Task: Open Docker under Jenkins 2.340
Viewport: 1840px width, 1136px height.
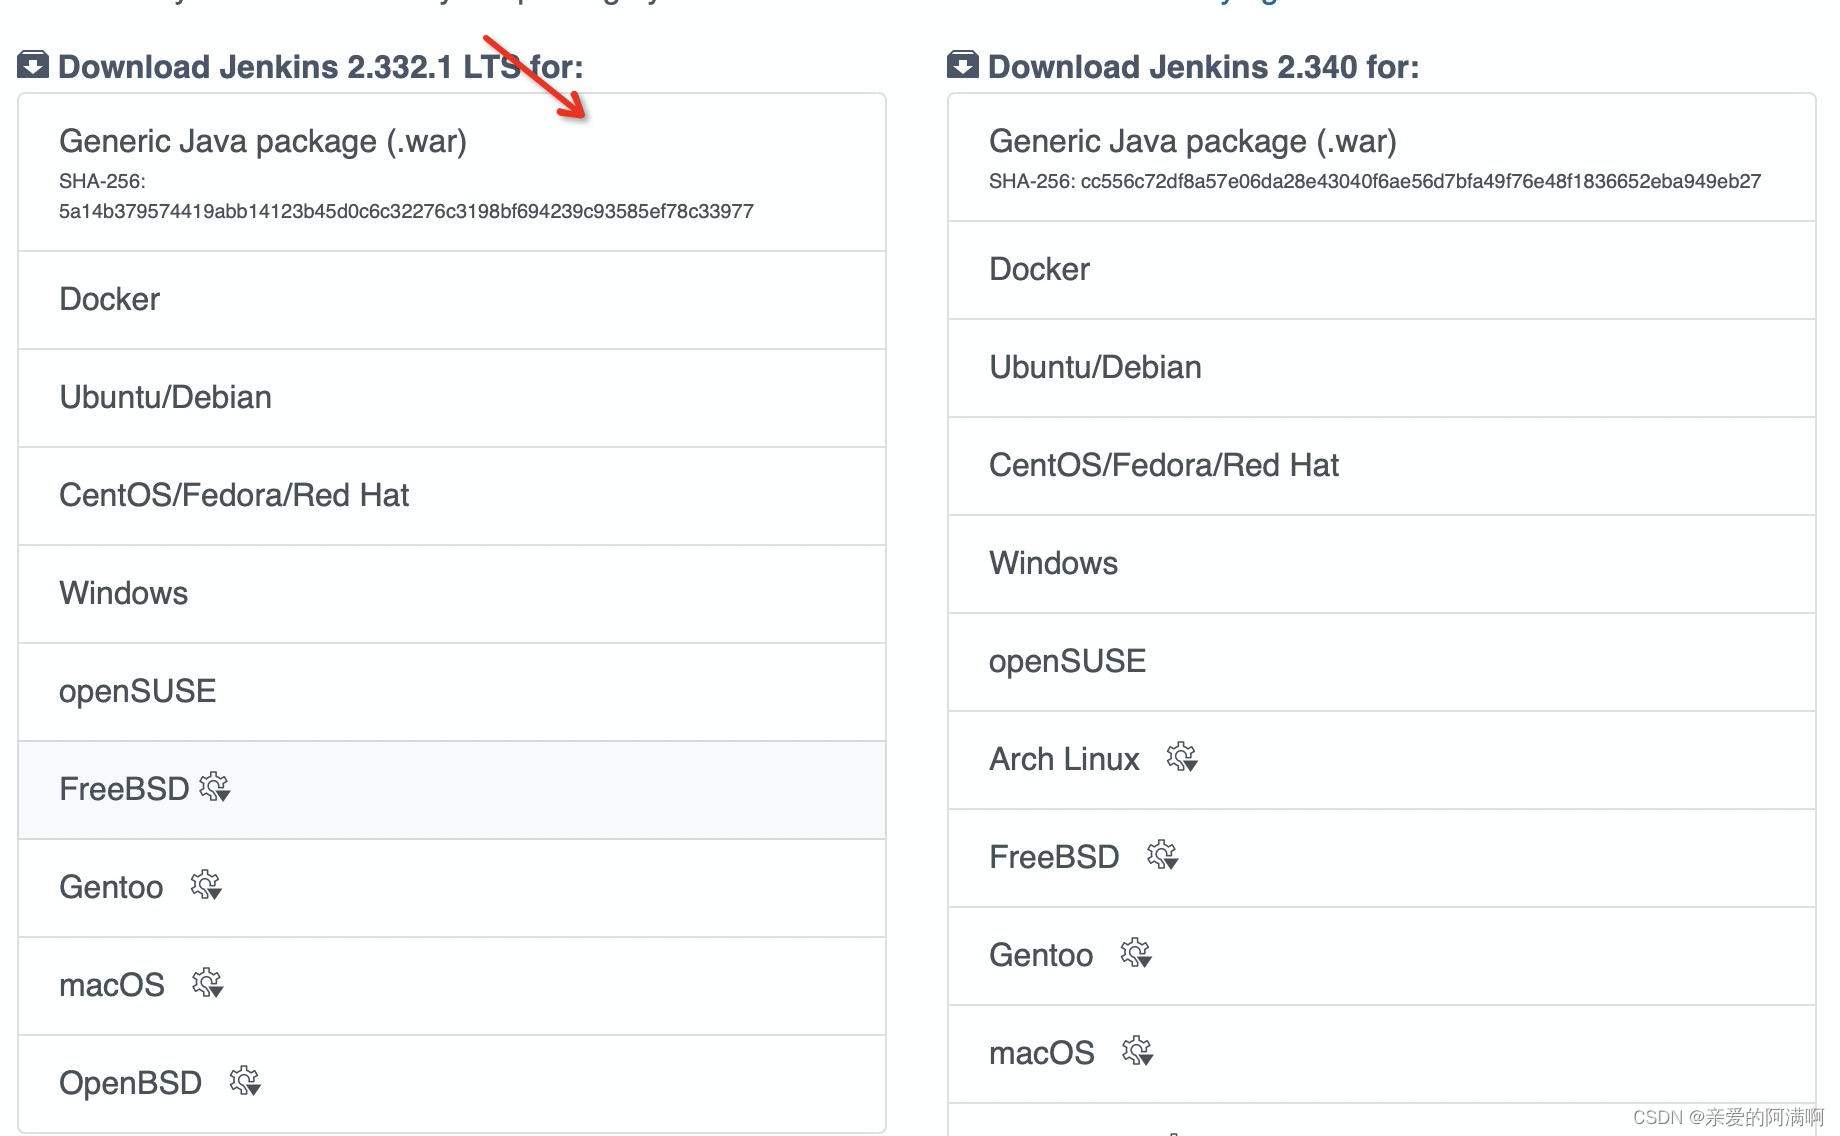Action: pos(1382,270)
